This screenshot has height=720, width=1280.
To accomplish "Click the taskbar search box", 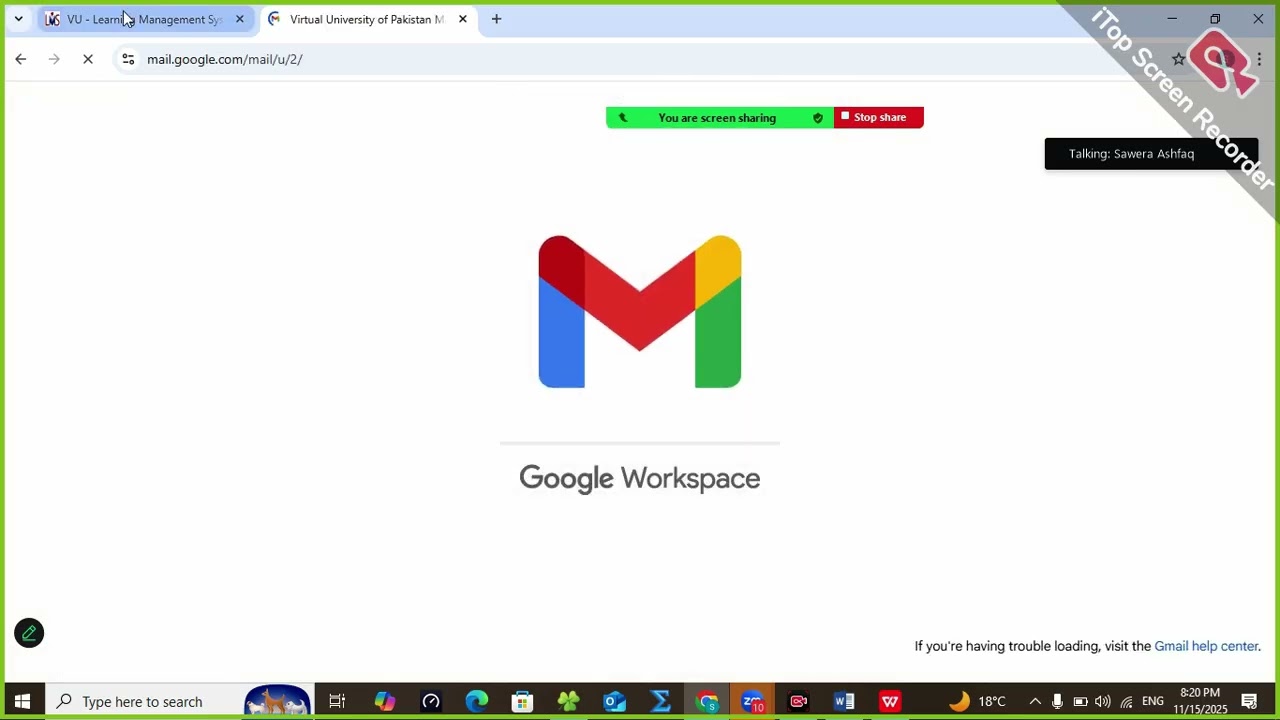I will pyautogui.click(x=179, y=701).
